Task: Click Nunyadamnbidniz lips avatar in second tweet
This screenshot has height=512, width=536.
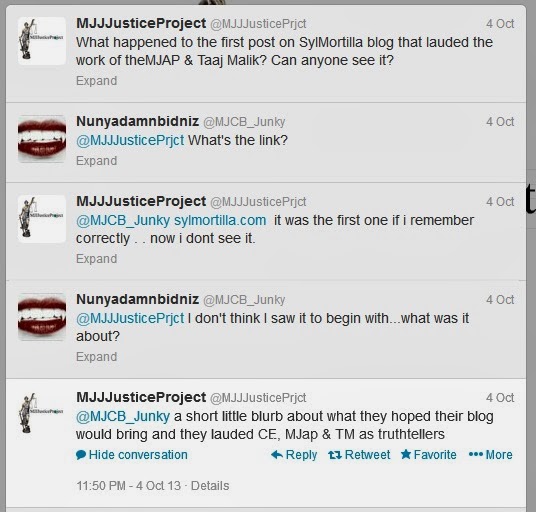Action: (x=42, y=139)
